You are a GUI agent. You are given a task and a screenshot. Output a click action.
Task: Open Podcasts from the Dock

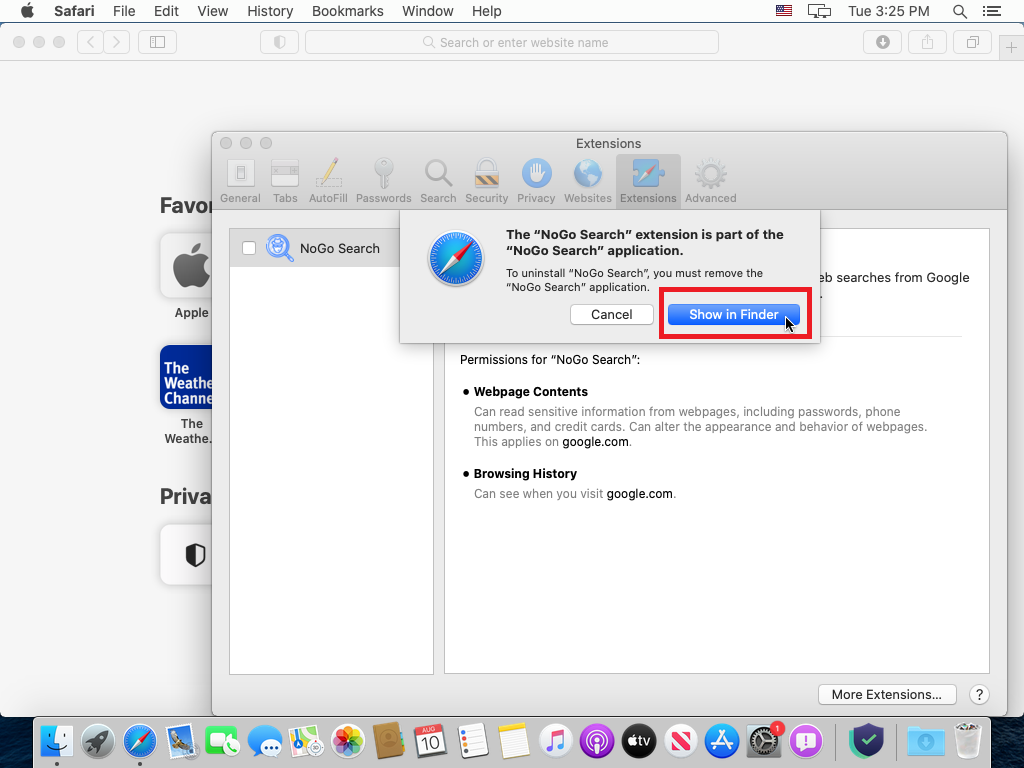596,741
